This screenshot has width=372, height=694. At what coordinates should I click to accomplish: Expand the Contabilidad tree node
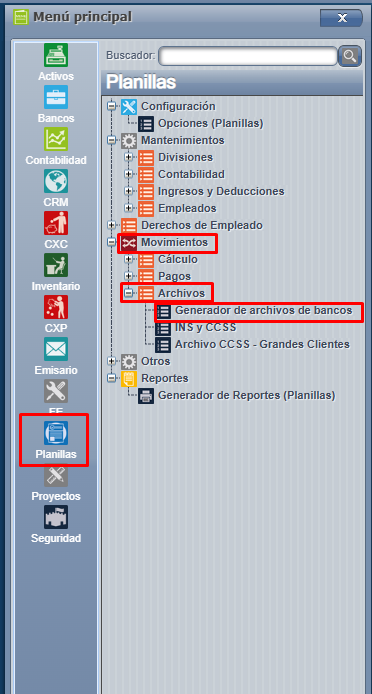129,174
